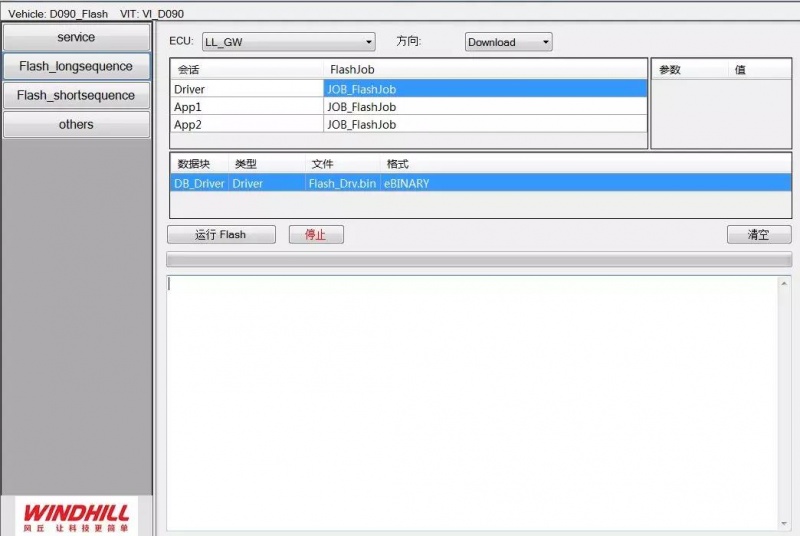Image resolution: width=800 pixels, height=536 pixels.
Task: Click the FlashJob column header
Action: pyautogui.click(x=484, y=70)
